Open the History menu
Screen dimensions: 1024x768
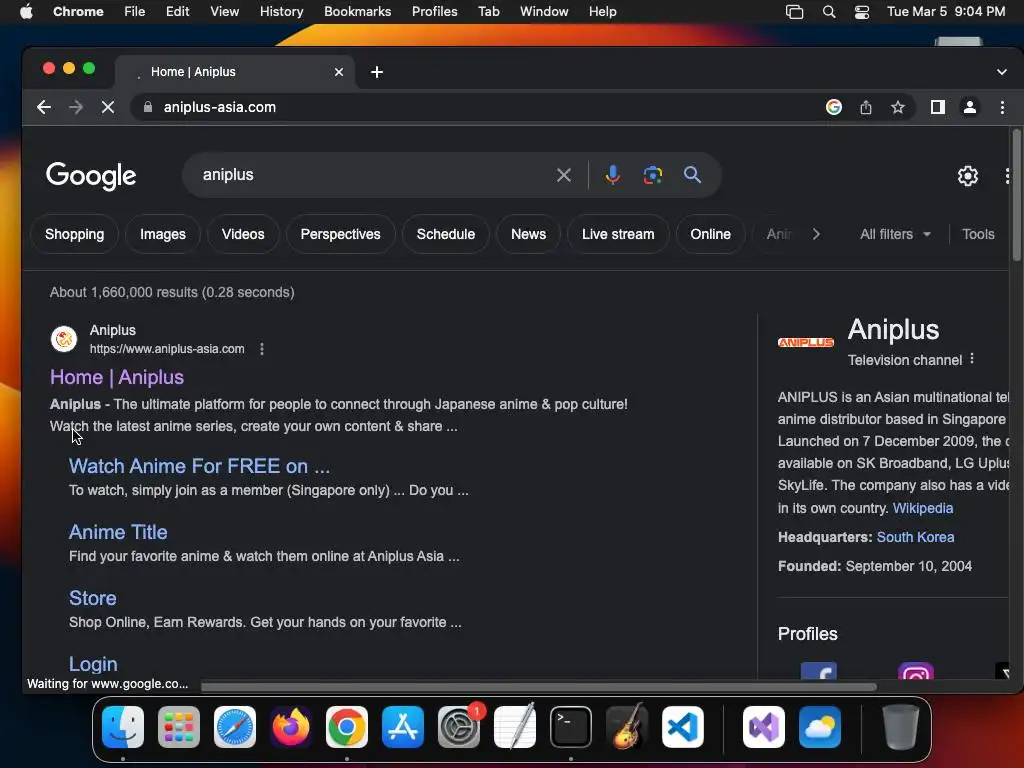281,12
